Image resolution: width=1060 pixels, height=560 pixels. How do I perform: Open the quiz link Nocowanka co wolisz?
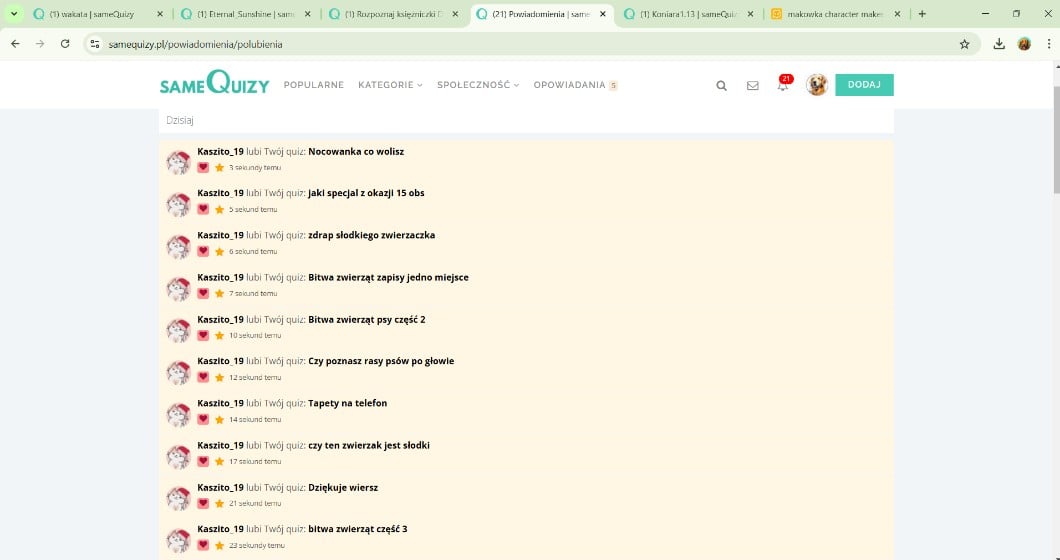pyautogui.click(x=356, y=152)
